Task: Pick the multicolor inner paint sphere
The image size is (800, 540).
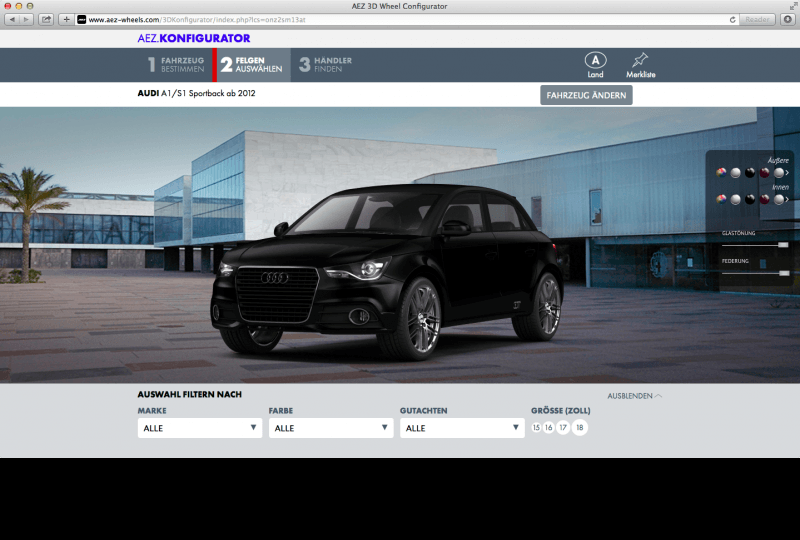Action: click(x=721, y=199)
